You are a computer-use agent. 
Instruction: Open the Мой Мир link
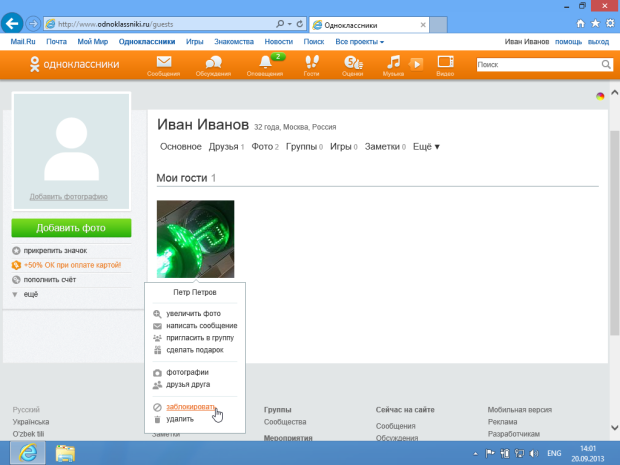(x=93, y=42)
